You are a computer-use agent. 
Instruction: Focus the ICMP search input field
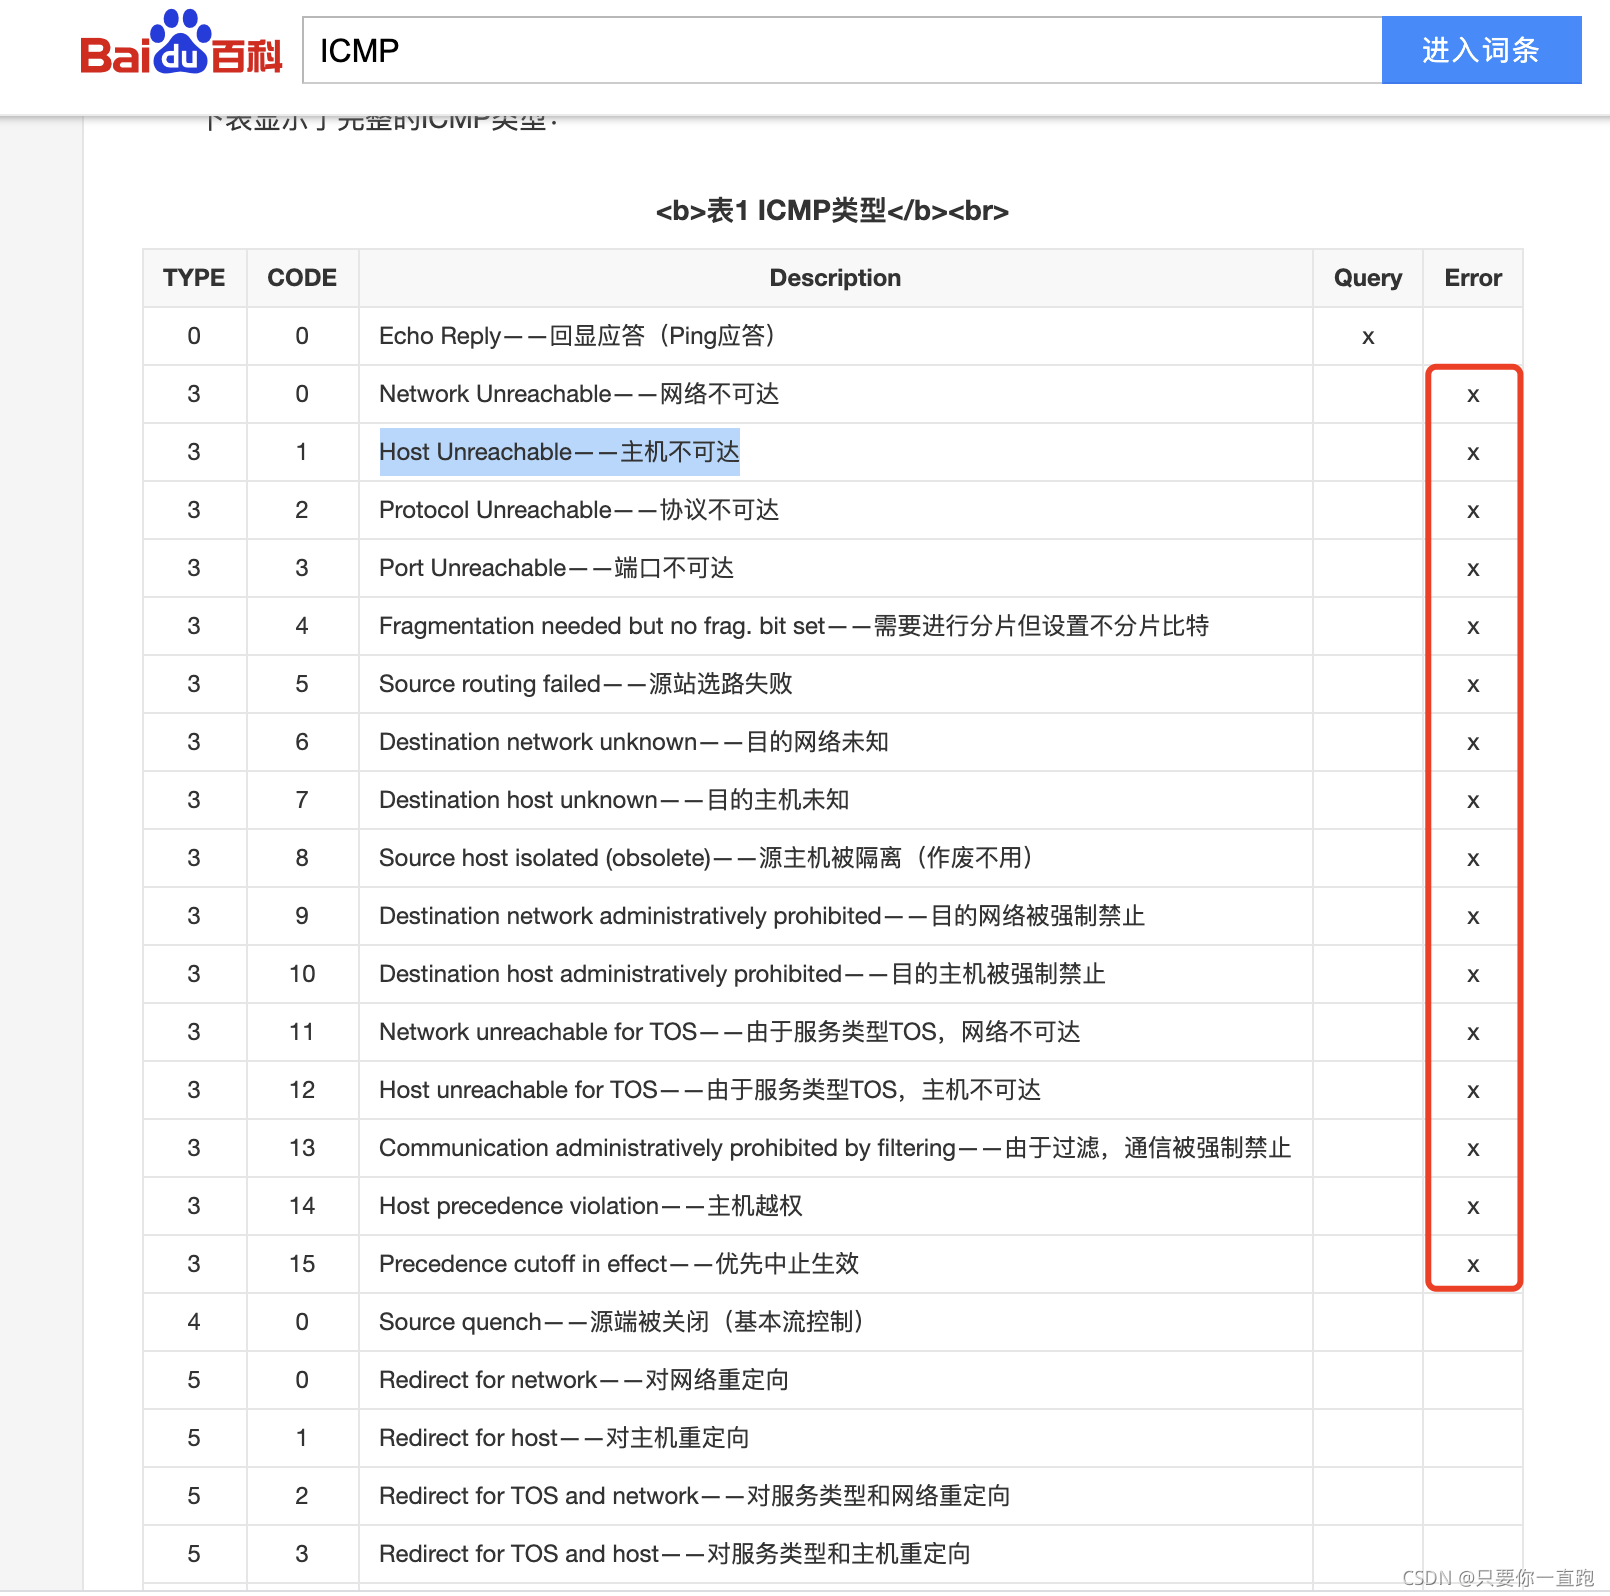click(x=842, y=50)
